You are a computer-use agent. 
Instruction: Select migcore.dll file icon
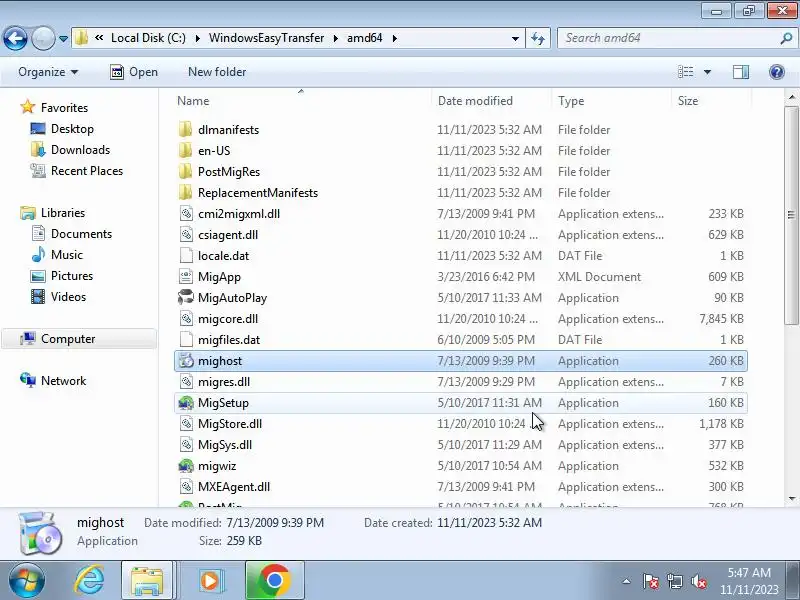[x=186, y=318]
